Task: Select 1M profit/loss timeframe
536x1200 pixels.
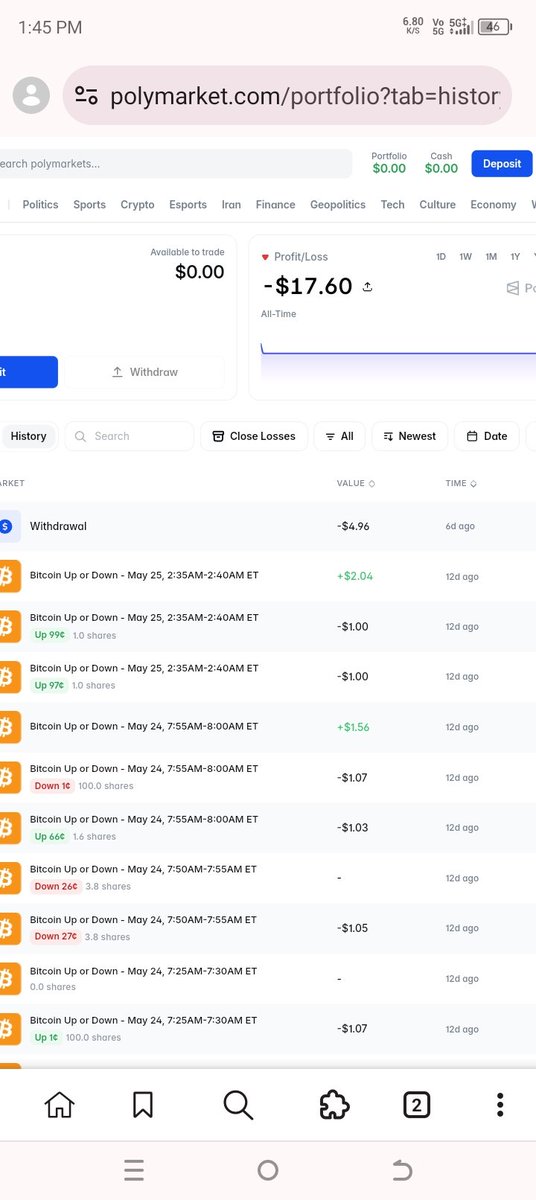Action: pos(491,257)
